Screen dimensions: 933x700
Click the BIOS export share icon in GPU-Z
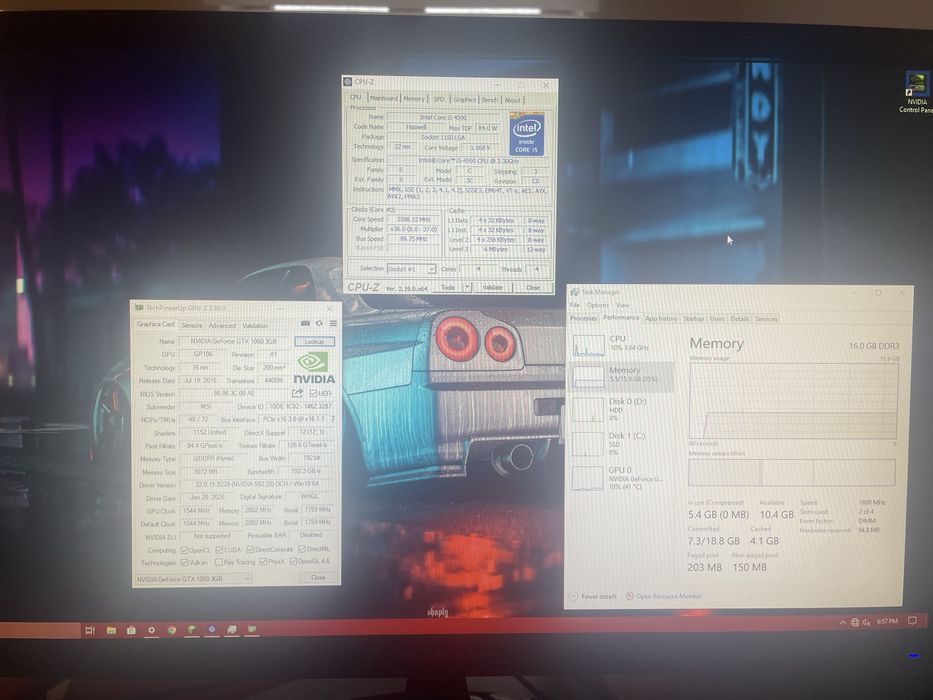tap(298, 393)
